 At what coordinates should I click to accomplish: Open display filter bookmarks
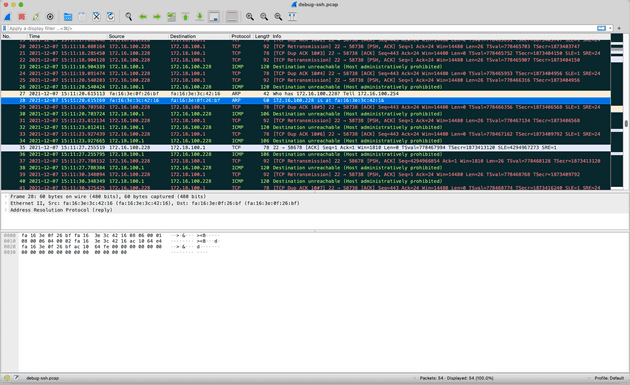click(x=4, y=29)
